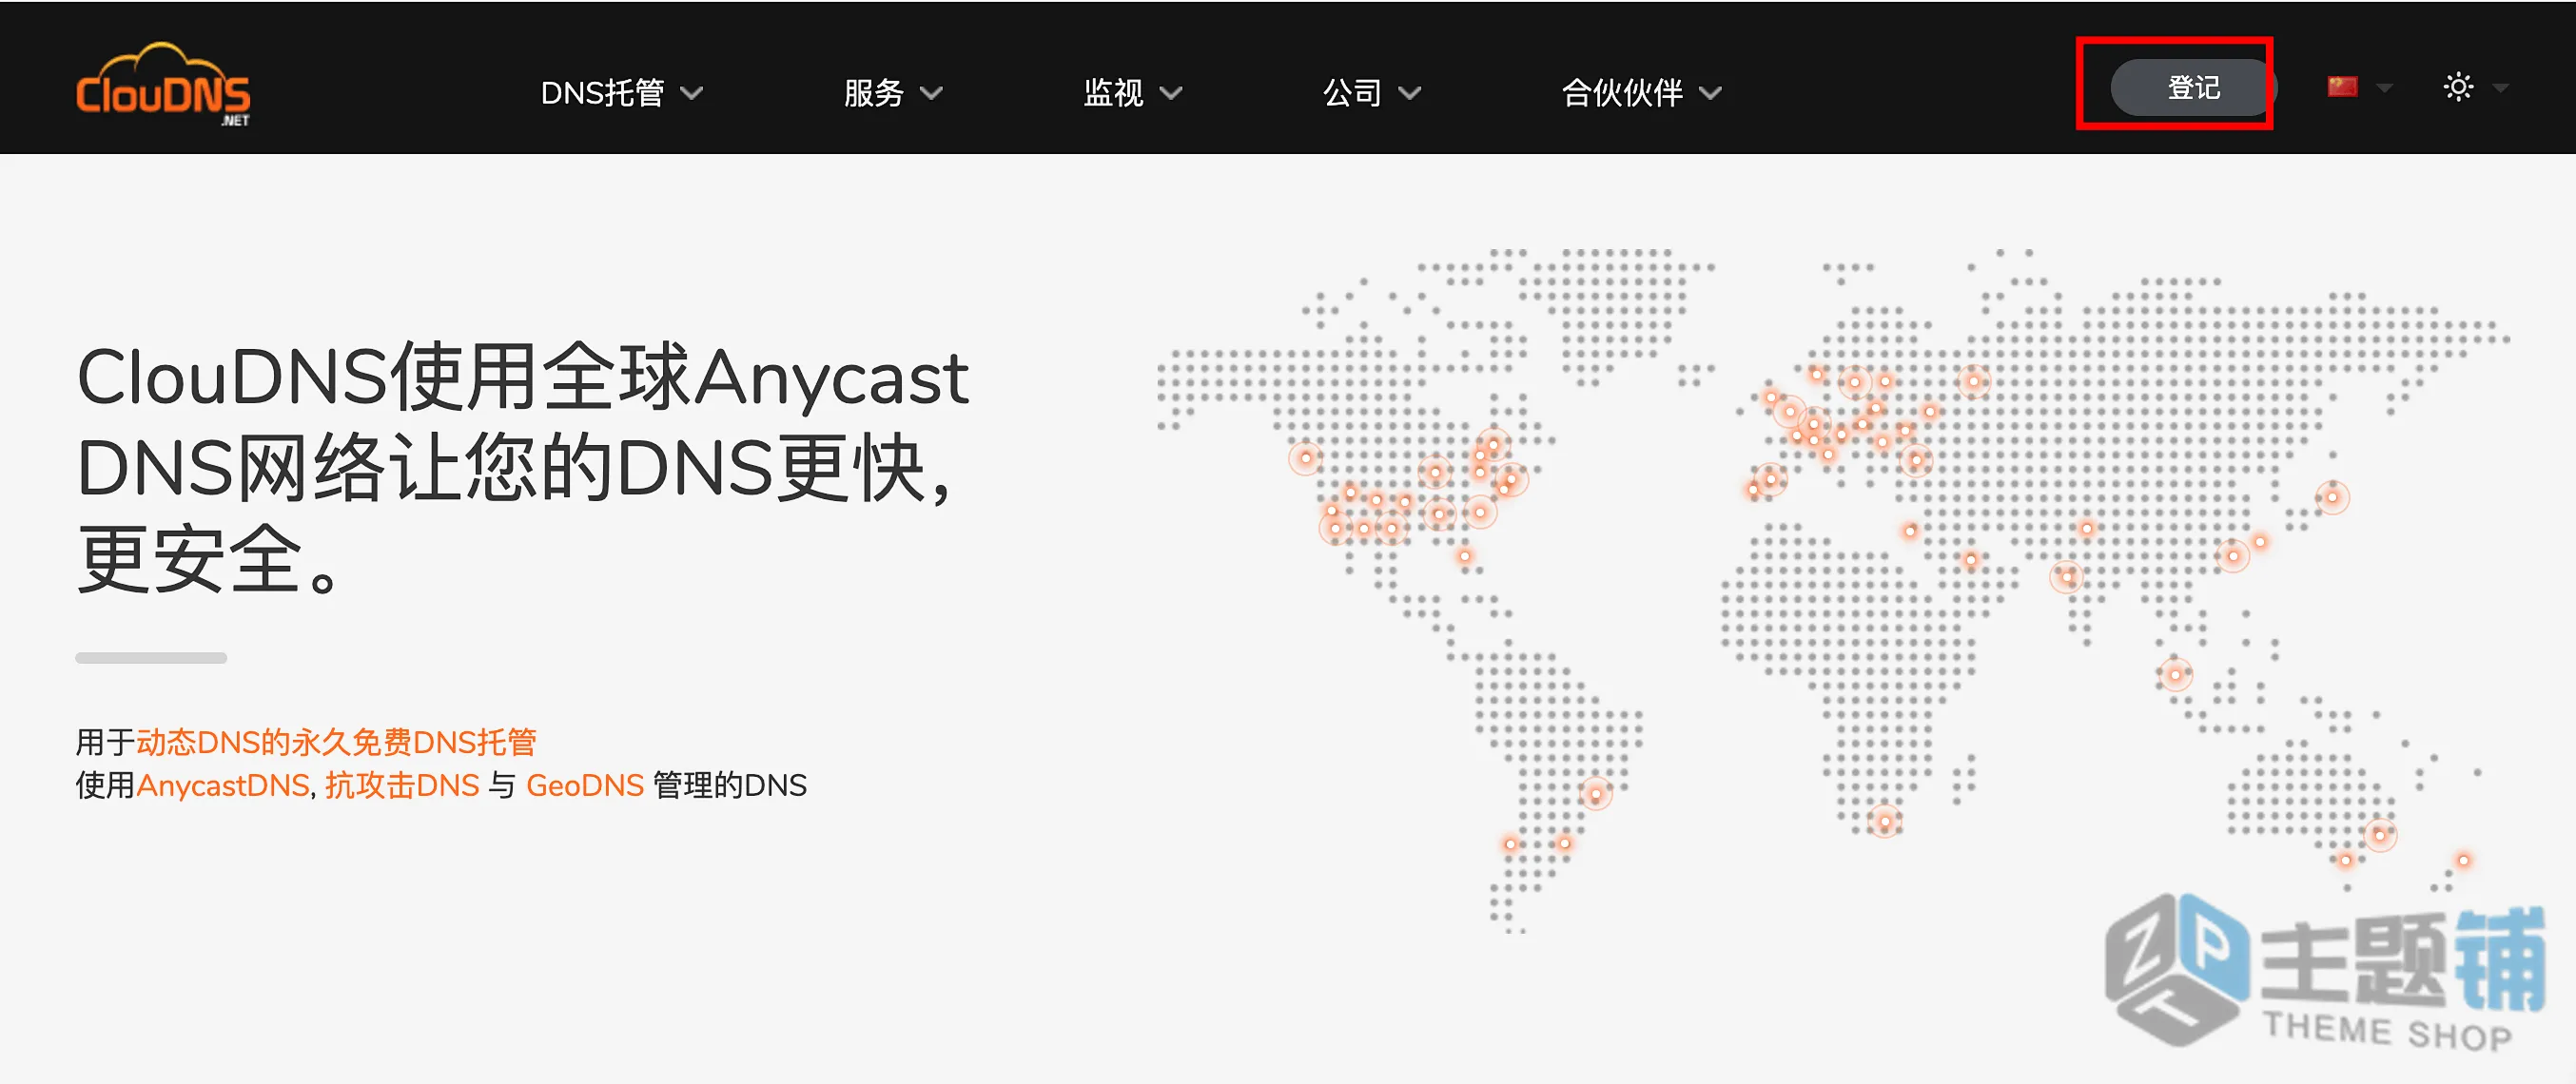Viewport: 2576px width, 1084px height.
Task: Expand chevron next to 公司
Action: pos(1410,93)
